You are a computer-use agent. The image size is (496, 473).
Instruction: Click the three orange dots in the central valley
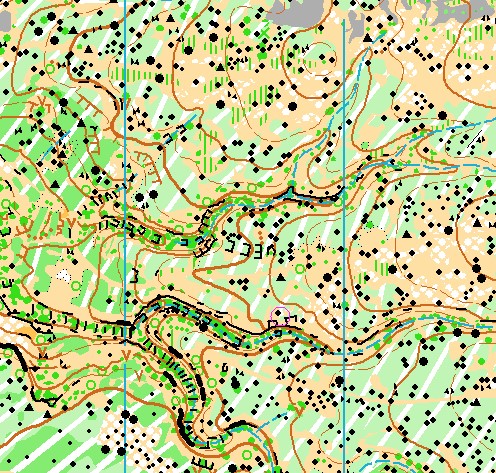pos(260,234)
